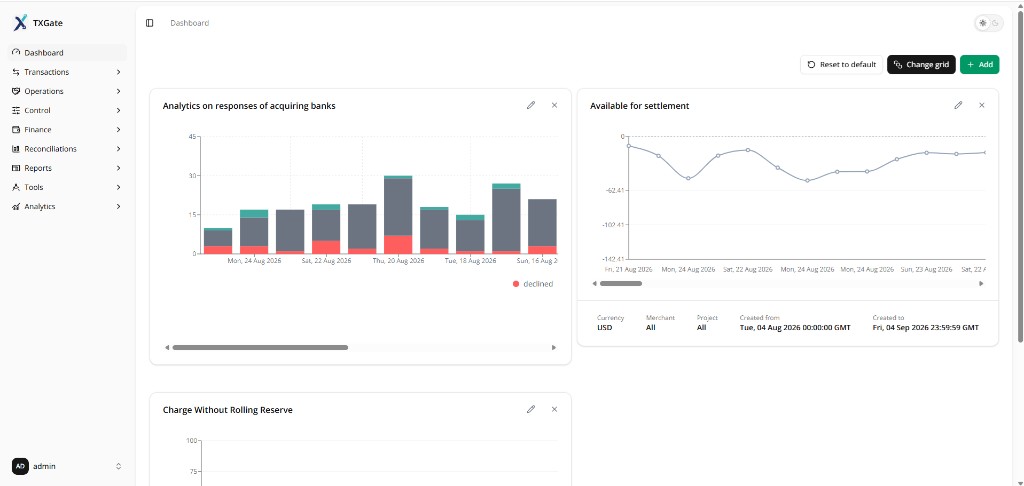Image resolution: width=1024 pixels, height=486 pixels.
Task: Click left arrow of acquiring banks scrollbar
Action: (x=167, y=348)
